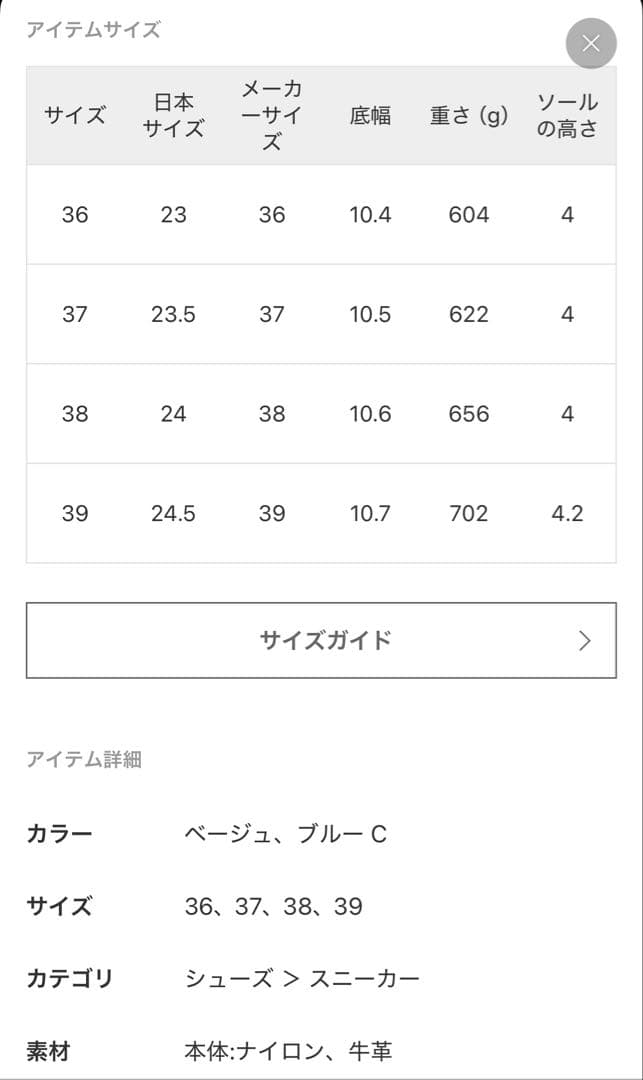Image resolution: width=643 pixels, height=1080 pixels.
Task: Click the 24.5 Japan size cell
Action: tap(173, 513)
